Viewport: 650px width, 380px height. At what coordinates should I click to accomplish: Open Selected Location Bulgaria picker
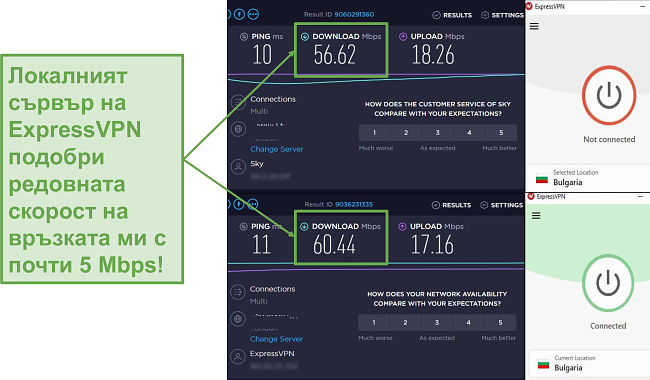(588, 178)
